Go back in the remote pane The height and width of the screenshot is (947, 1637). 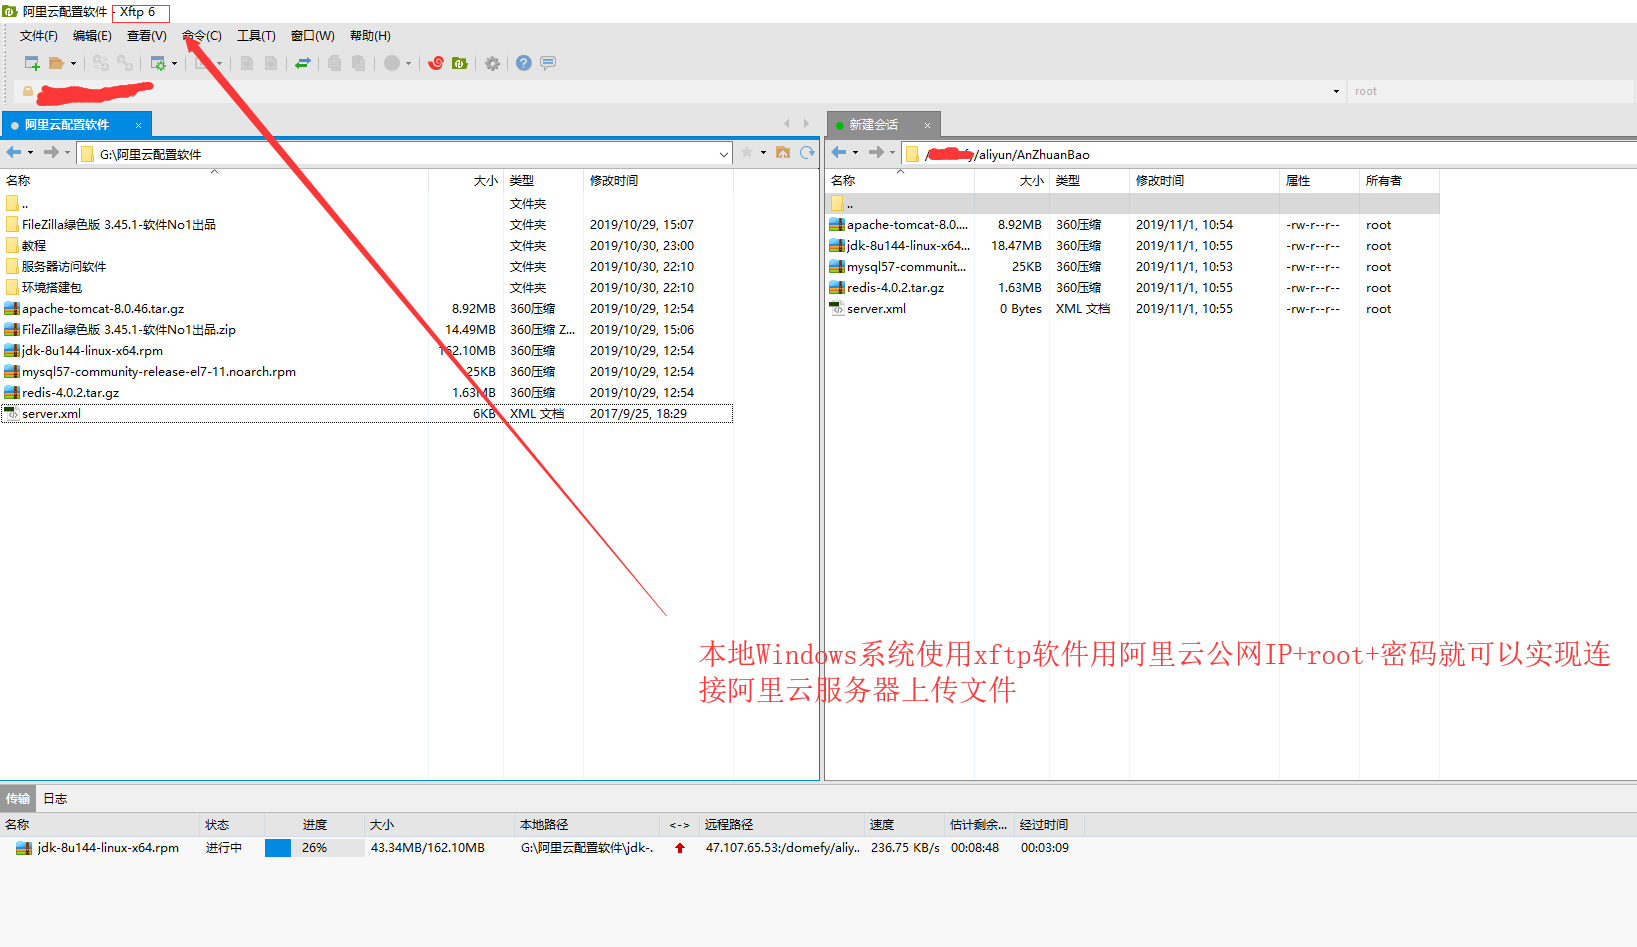pos(839,152)
